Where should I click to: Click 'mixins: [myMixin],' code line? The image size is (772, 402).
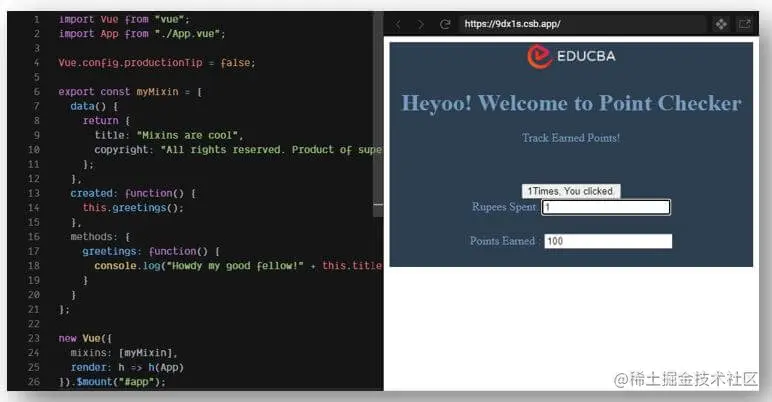click(x=124, y=353)
